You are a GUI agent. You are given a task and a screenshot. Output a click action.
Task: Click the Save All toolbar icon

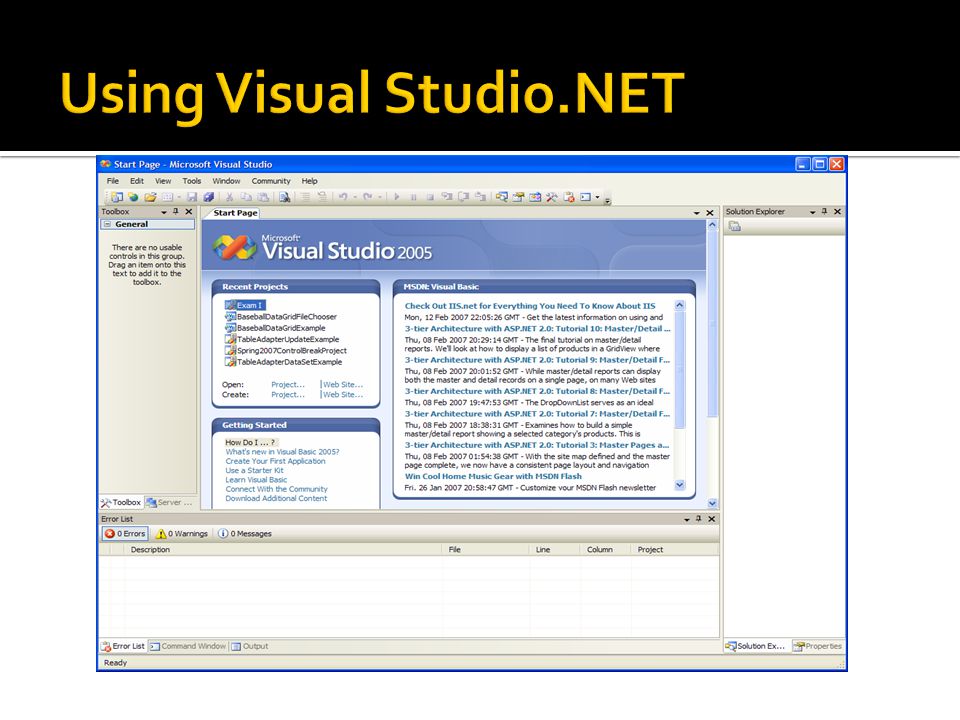coord(209,197)
